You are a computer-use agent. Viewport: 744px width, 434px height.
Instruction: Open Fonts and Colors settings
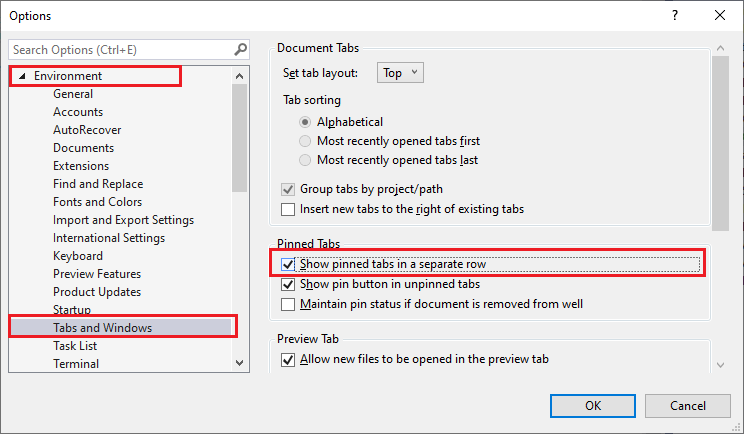(98, 202)
